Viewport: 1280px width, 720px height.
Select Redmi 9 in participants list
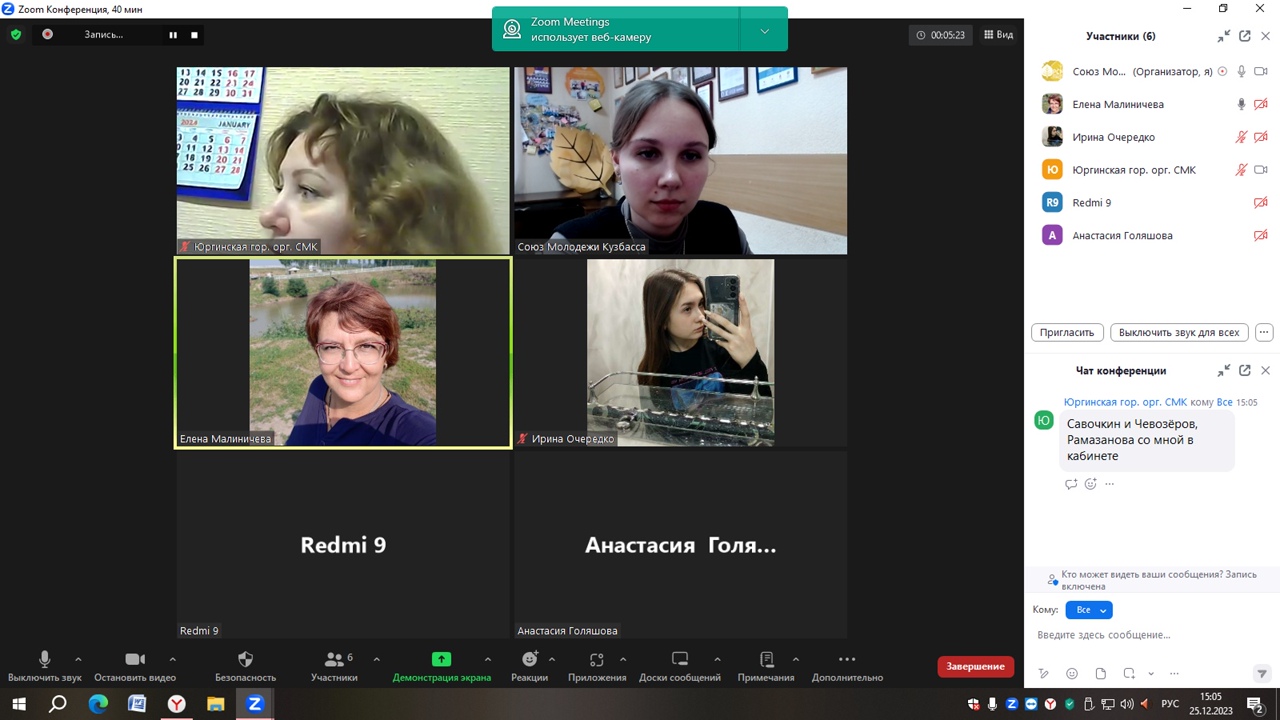1152,203
